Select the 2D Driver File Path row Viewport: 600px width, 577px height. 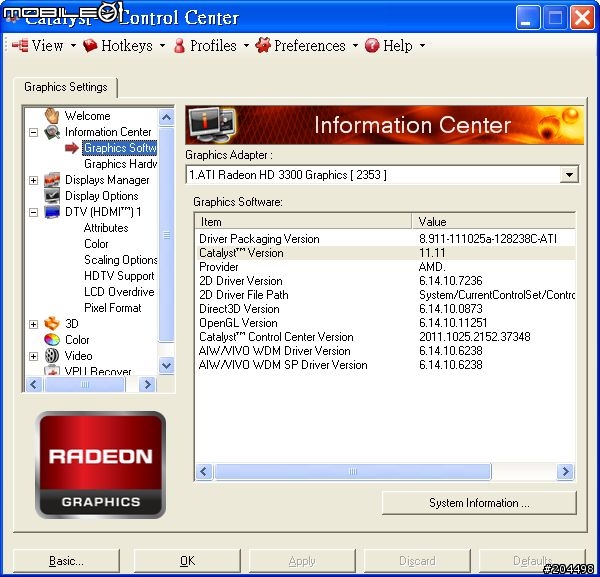385,295
